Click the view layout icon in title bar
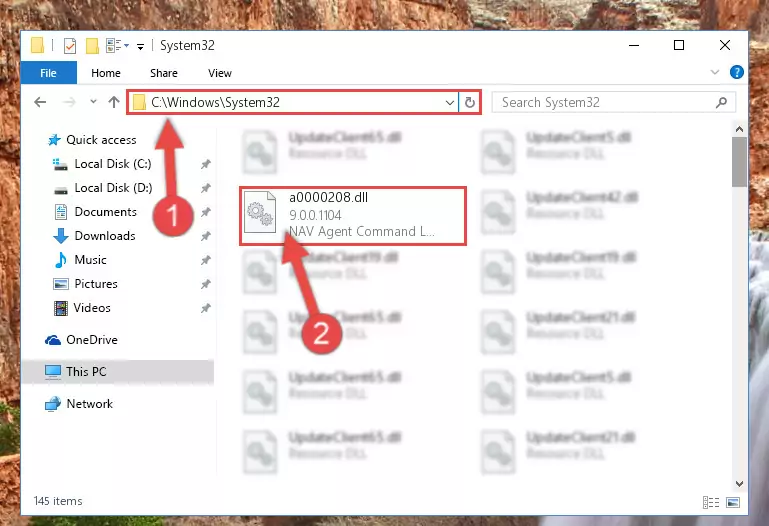The image size is (769, 526). point(117,46)
